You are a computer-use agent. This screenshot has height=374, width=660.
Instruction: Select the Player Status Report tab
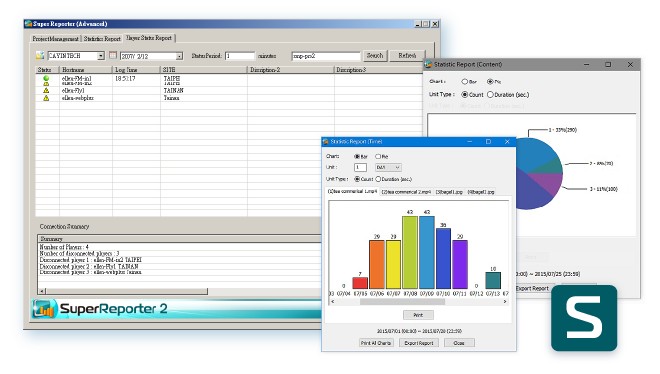[149, 38]
